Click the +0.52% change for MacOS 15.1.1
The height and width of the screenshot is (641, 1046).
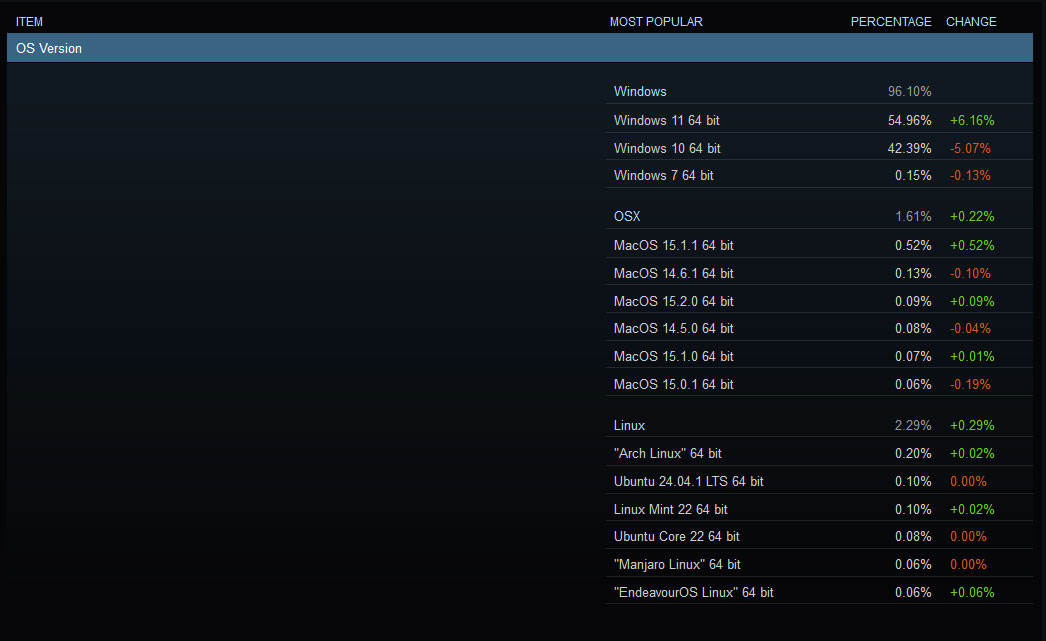click(972, 245)
